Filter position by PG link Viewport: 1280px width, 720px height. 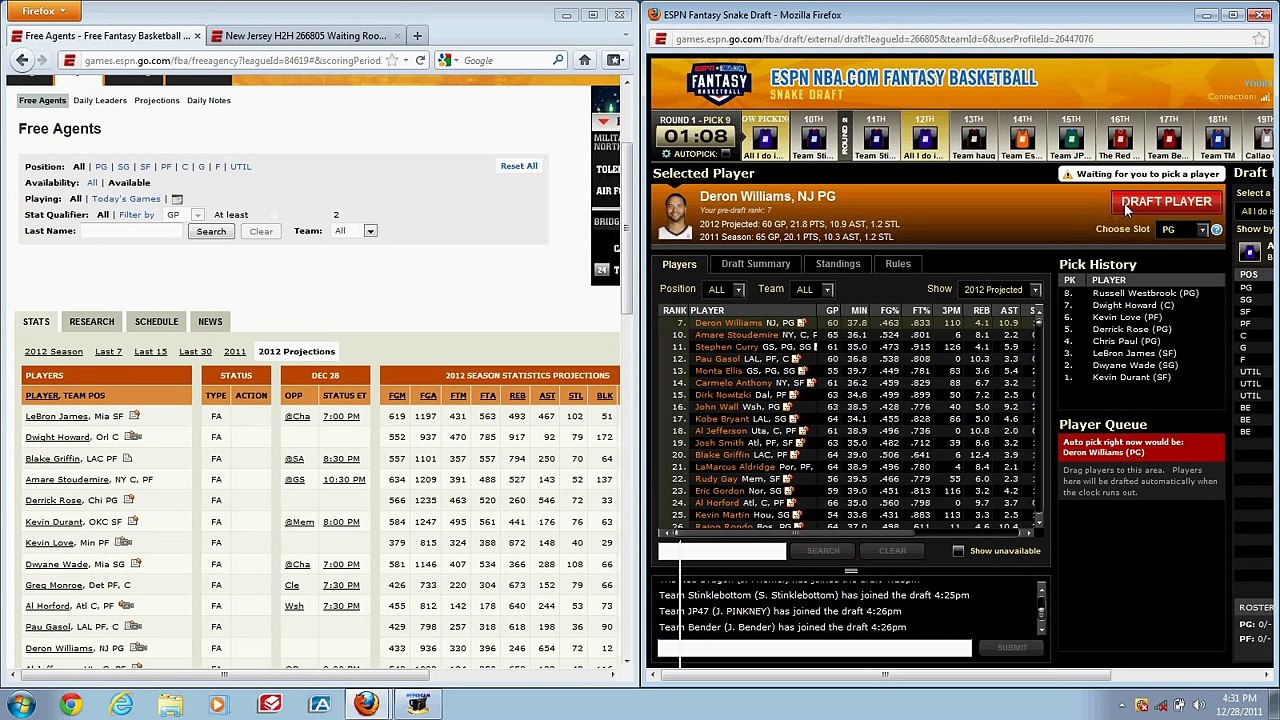(x=101, y=167)
